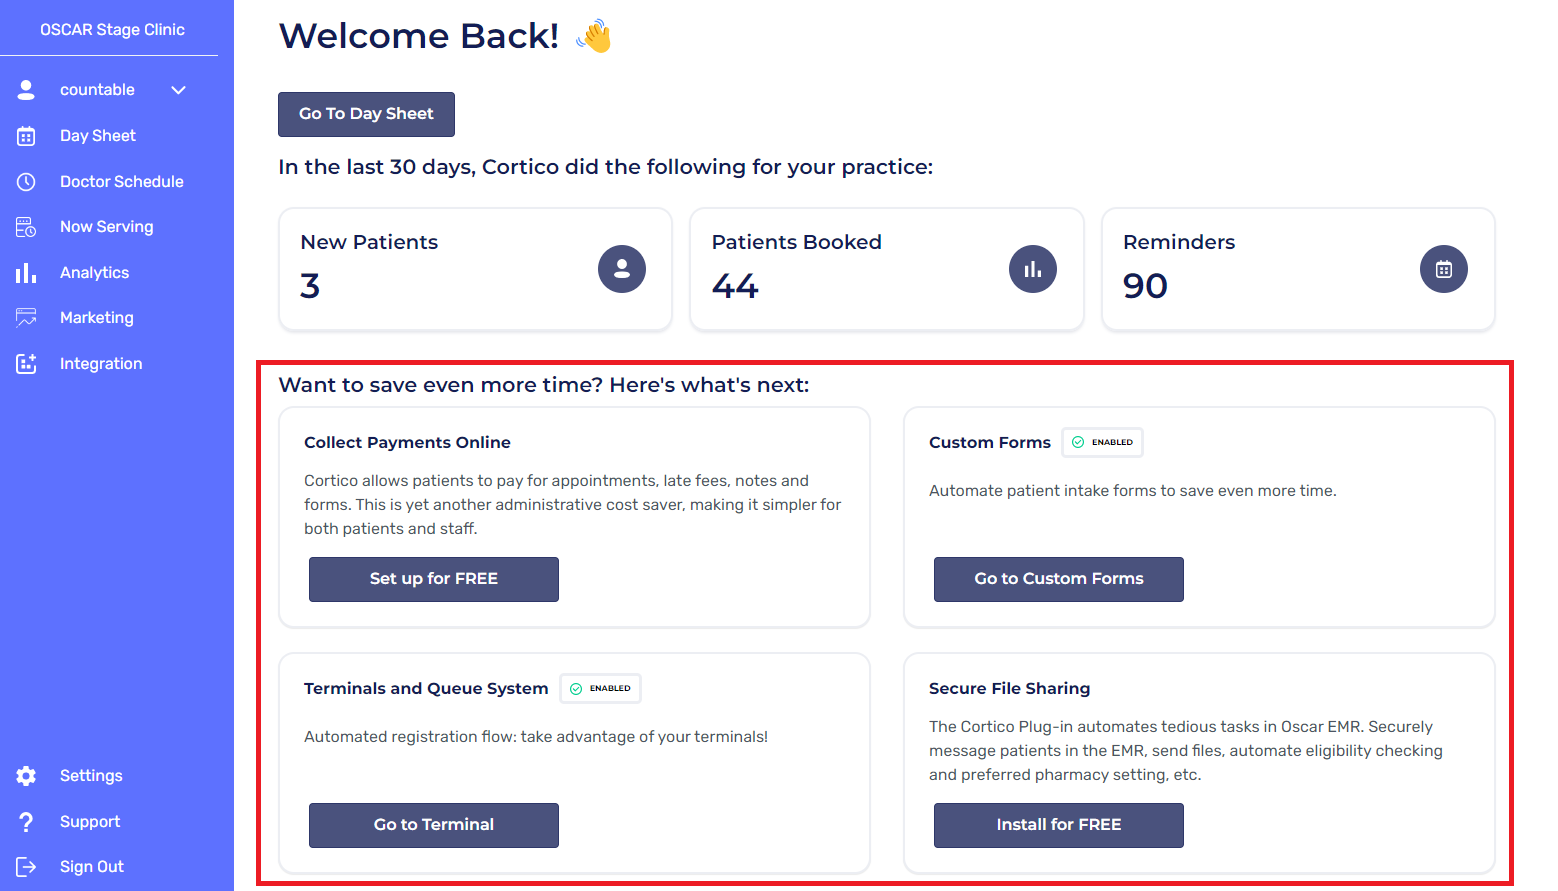Click the Analytics bar chart sidebar icon
The height and width of the screenshot is (891, 1558).
(x=26, y=273)
